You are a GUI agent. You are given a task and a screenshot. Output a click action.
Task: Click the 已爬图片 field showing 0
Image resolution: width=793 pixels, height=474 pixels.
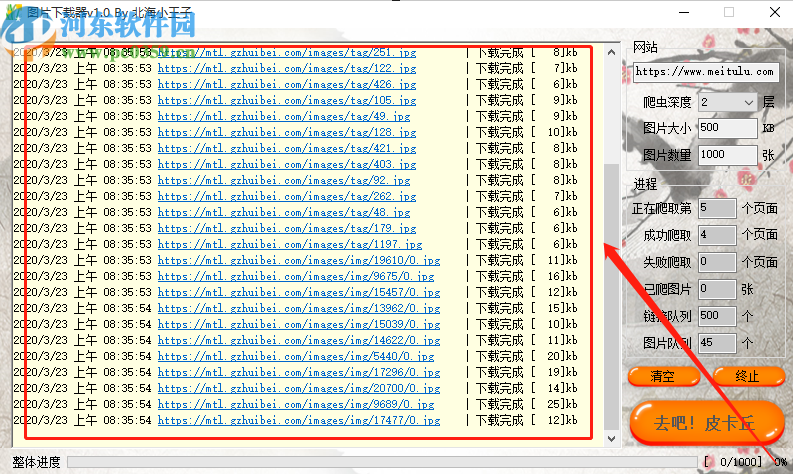(x=717, y=289)
